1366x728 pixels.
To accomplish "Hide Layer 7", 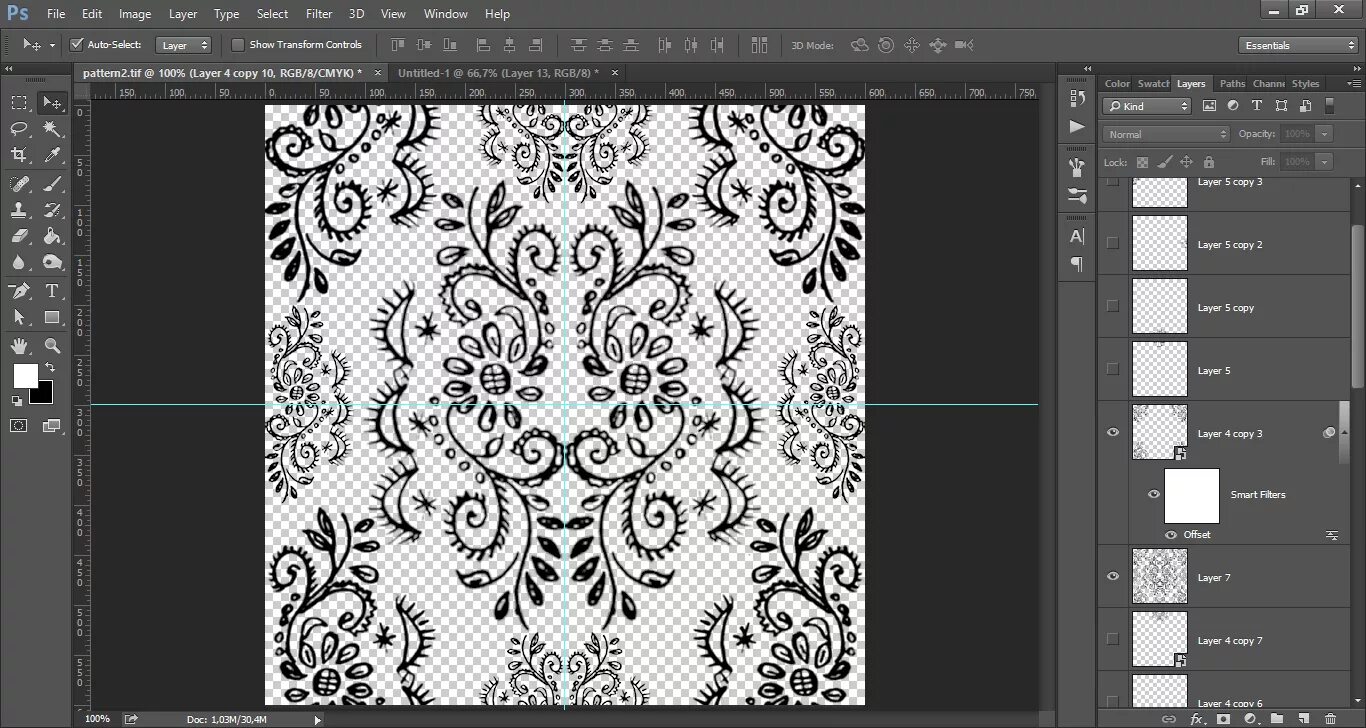I will point(1113,576).
